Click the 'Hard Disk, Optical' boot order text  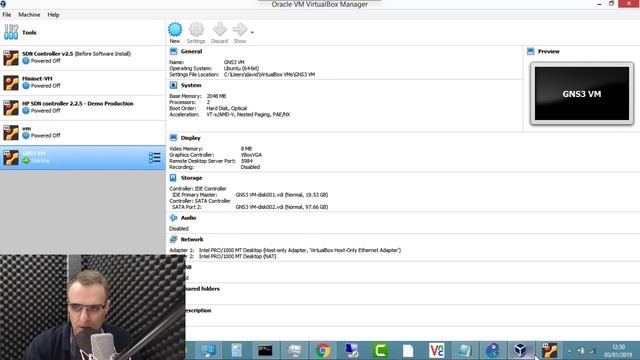tap(227, 109)
